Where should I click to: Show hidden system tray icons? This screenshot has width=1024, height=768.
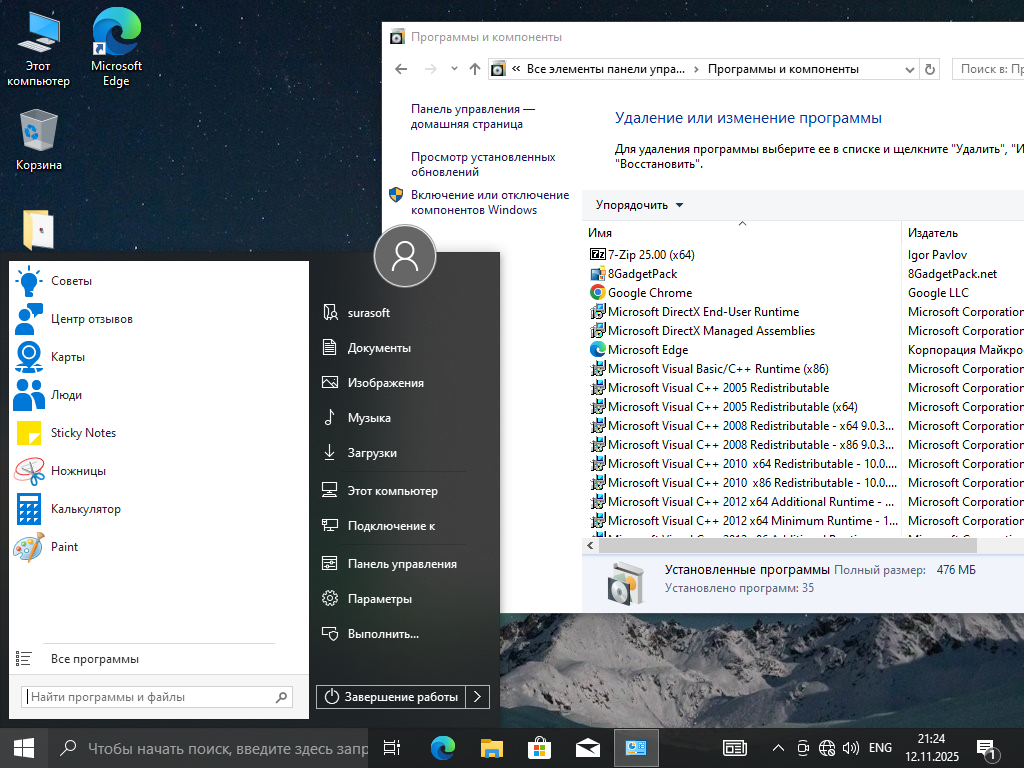point(778,748)
